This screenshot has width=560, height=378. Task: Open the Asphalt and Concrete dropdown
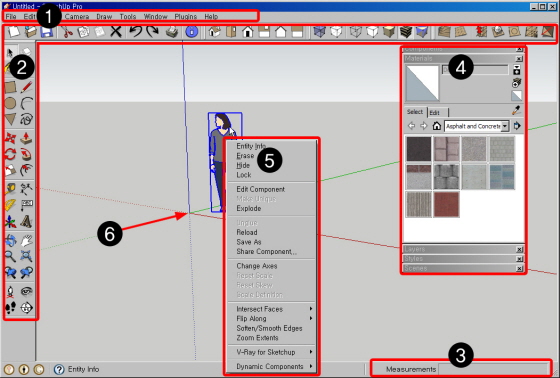(505, 126)
